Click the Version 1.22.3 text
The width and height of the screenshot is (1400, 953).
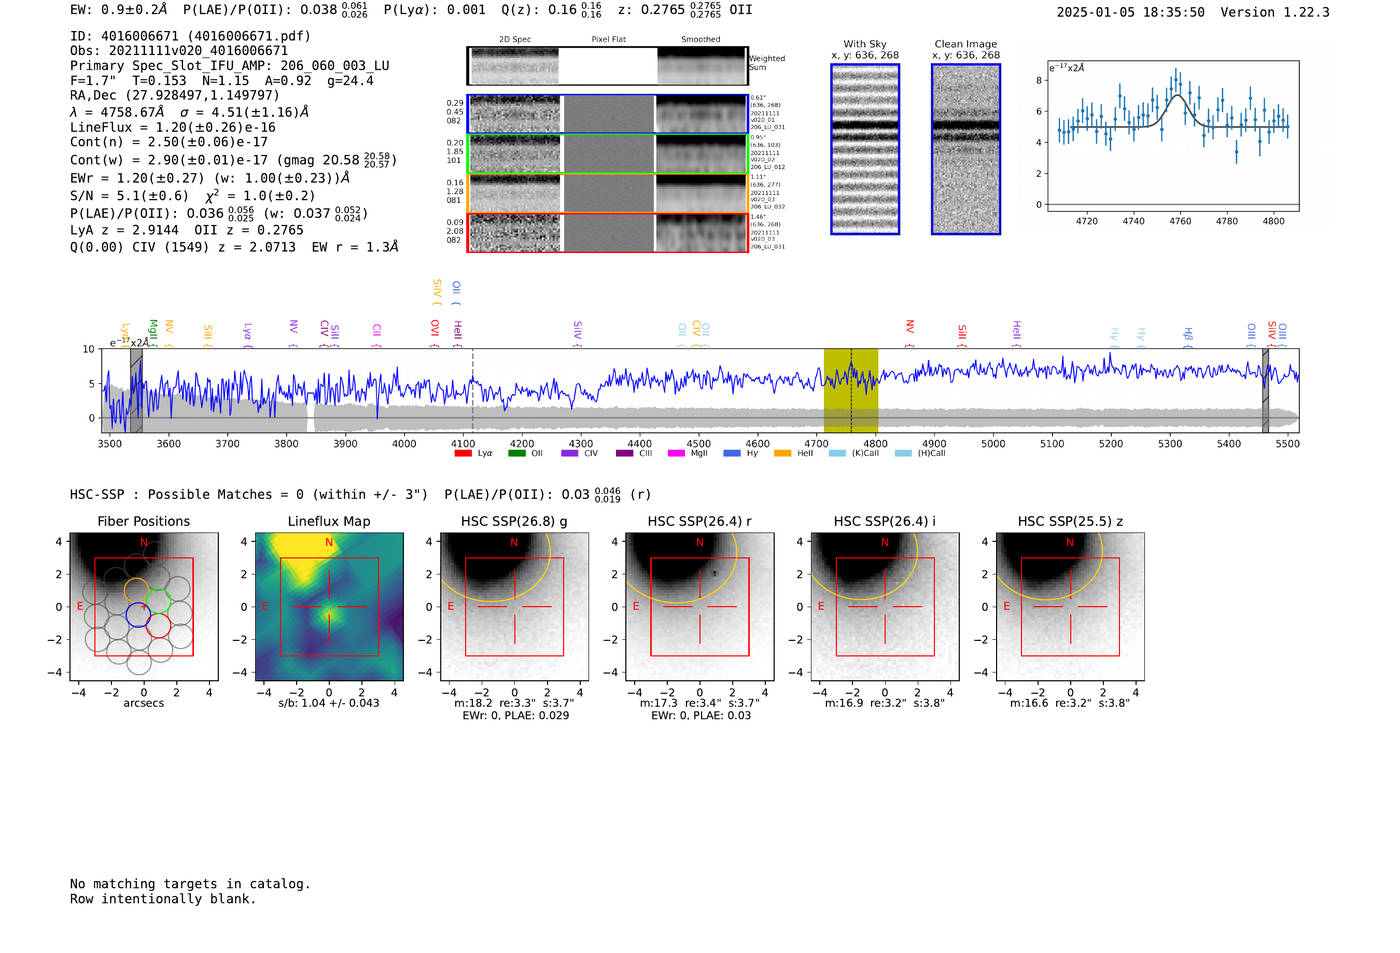[1275, 12]
